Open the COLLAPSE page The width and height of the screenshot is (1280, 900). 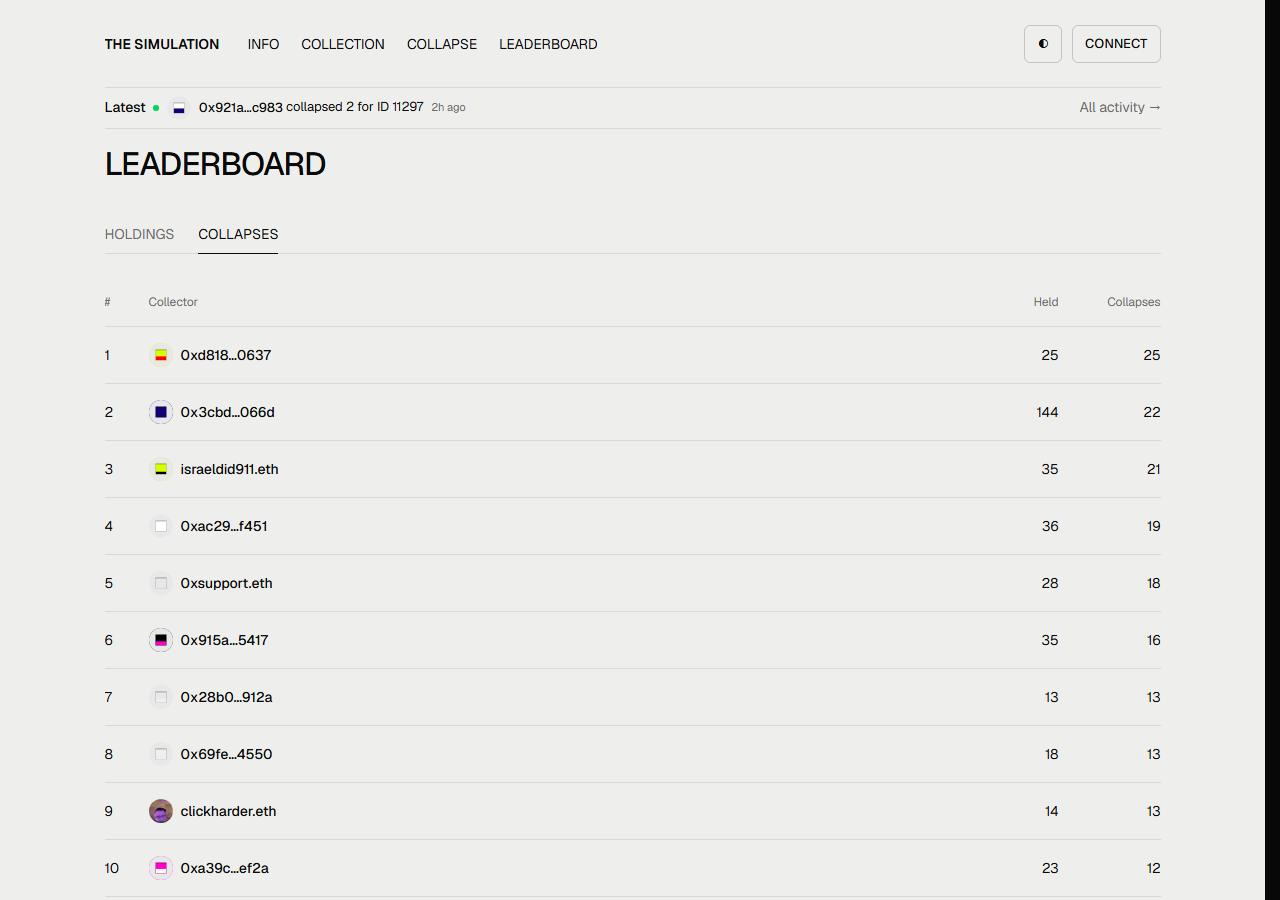pyautogui.click(x=442, y=44)
